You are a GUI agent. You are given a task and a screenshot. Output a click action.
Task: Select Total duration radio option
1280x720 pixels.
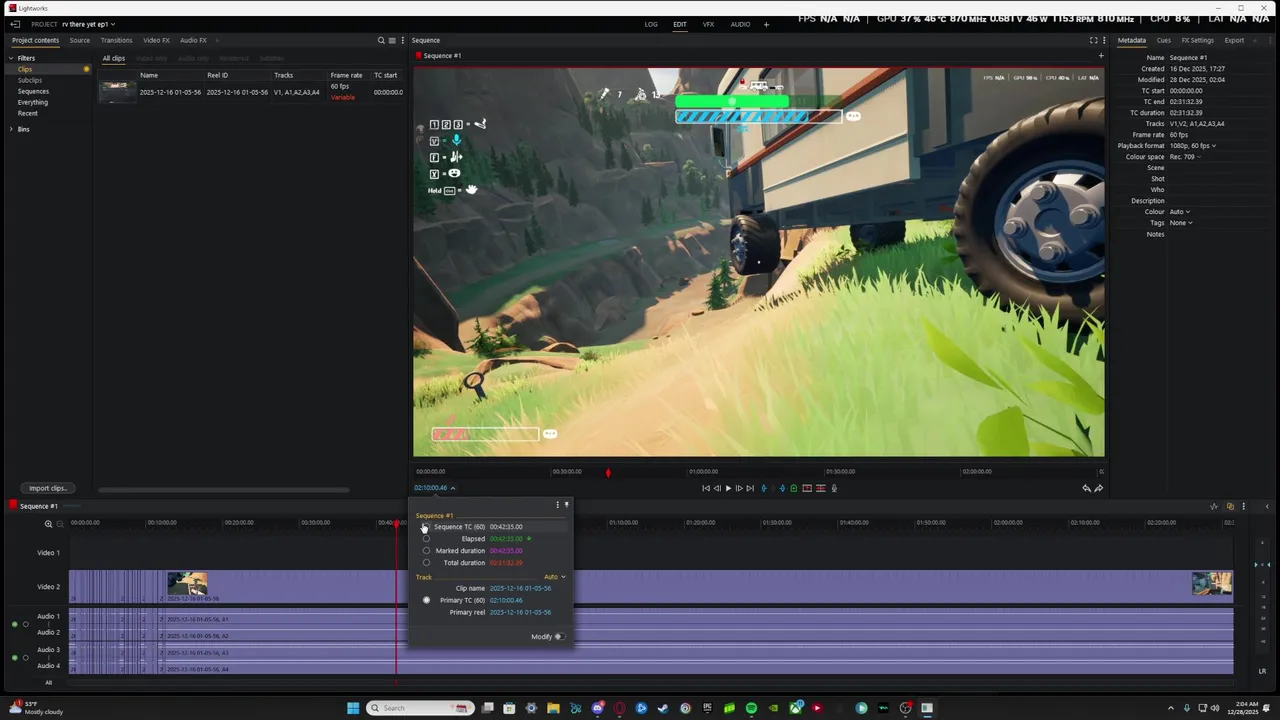[x=426, y=563]
